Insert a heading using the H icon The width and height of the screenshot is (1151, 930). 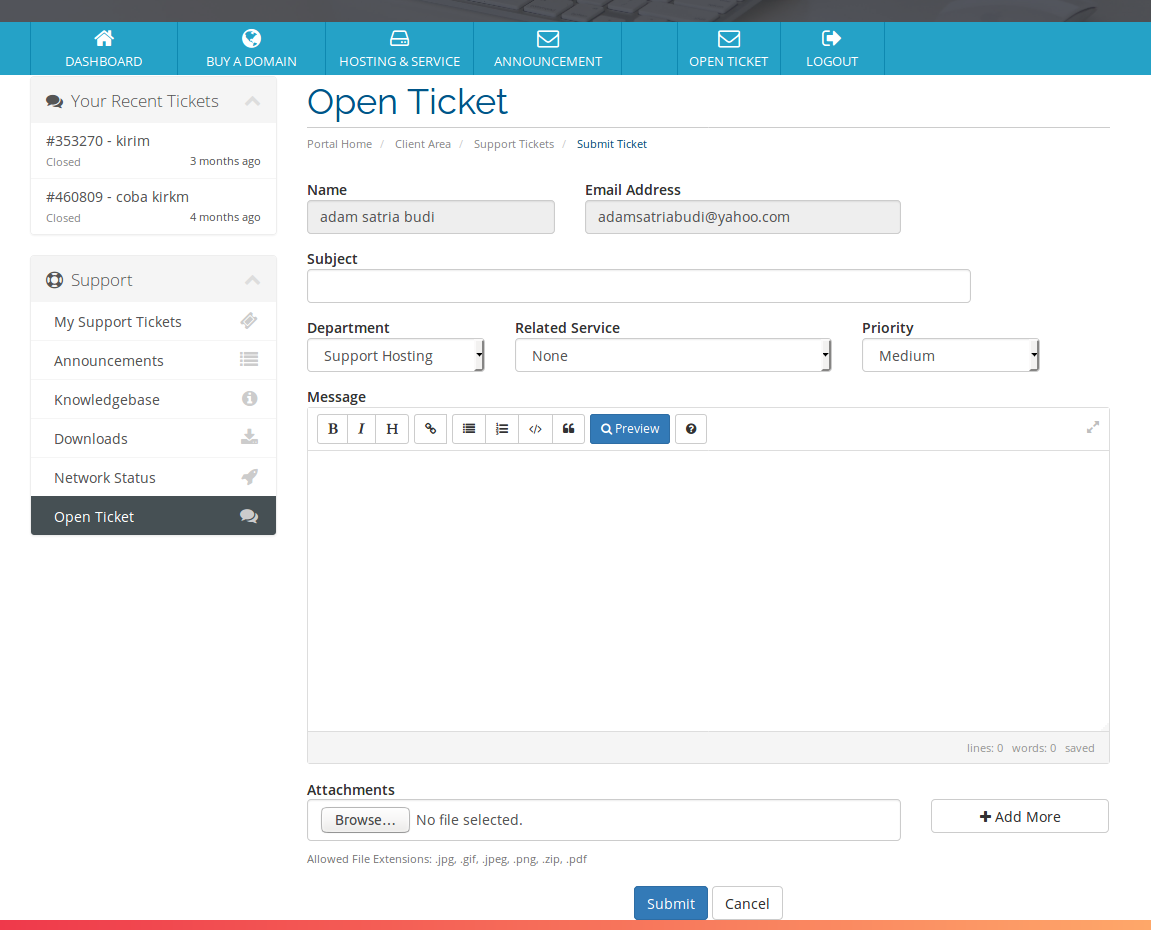coord(392,428)
